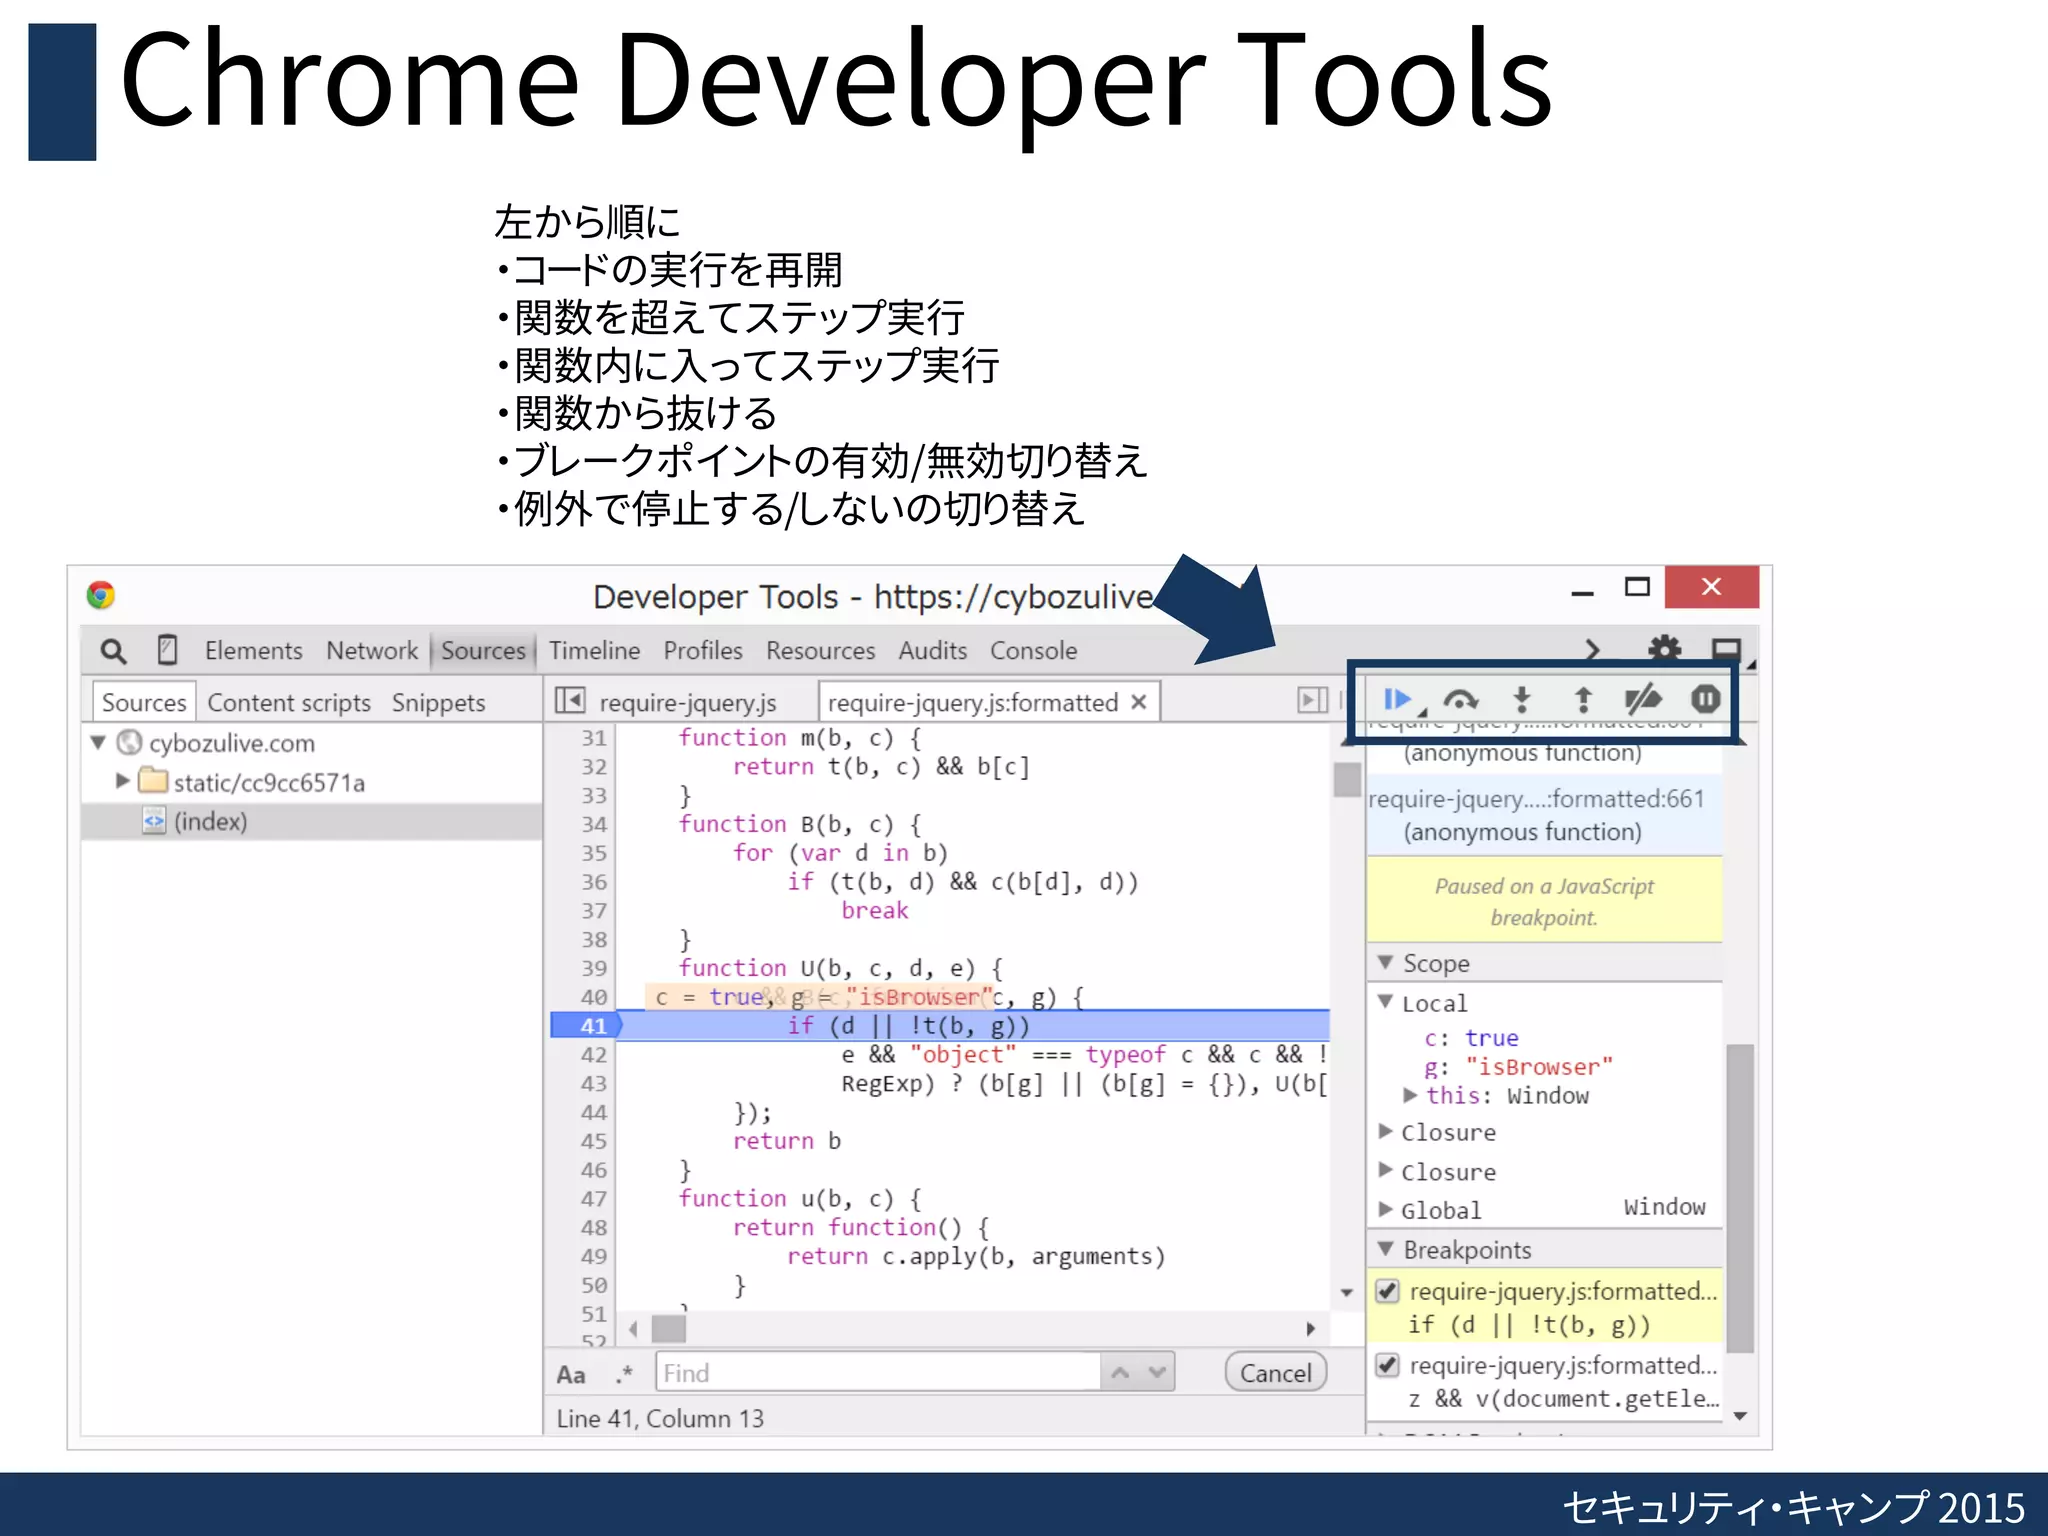2048x1536 pixels.
Task: Uncheck breakpoint if (d || !t(b, g))
Action: click(x=1386, y=1291)
